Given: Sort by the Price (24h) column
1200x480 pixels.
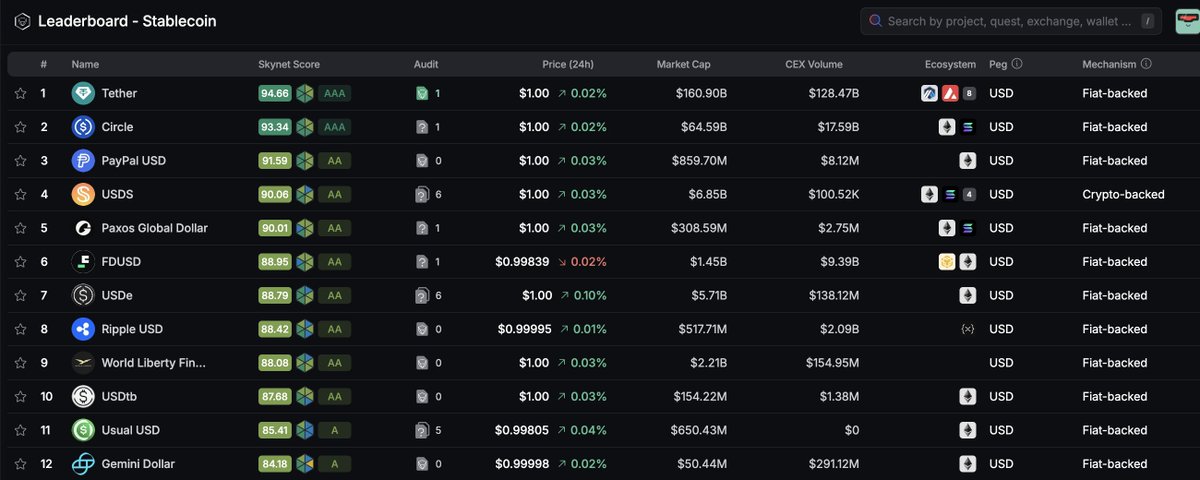Looking at the screenshot, I should tap(568, 64).
